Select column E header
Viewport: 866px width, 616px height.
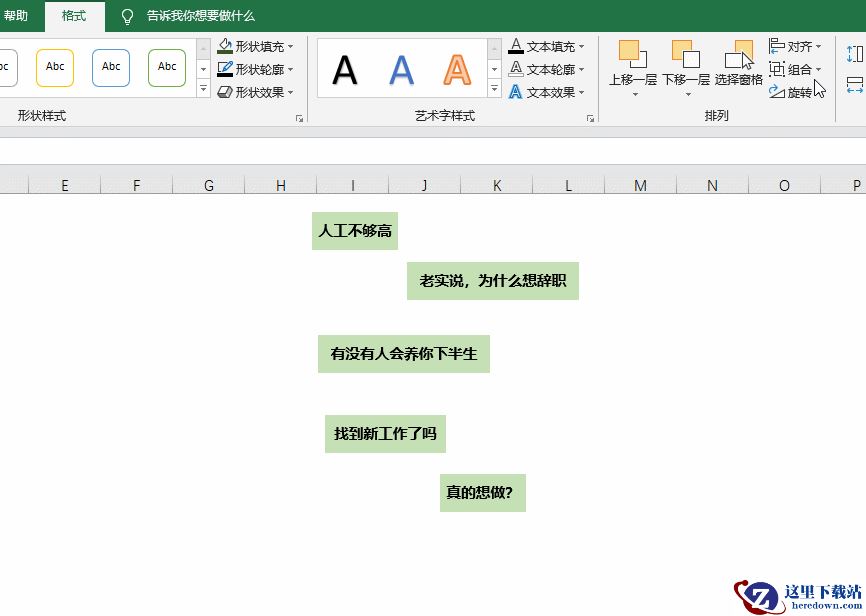[x=65, y=186]
